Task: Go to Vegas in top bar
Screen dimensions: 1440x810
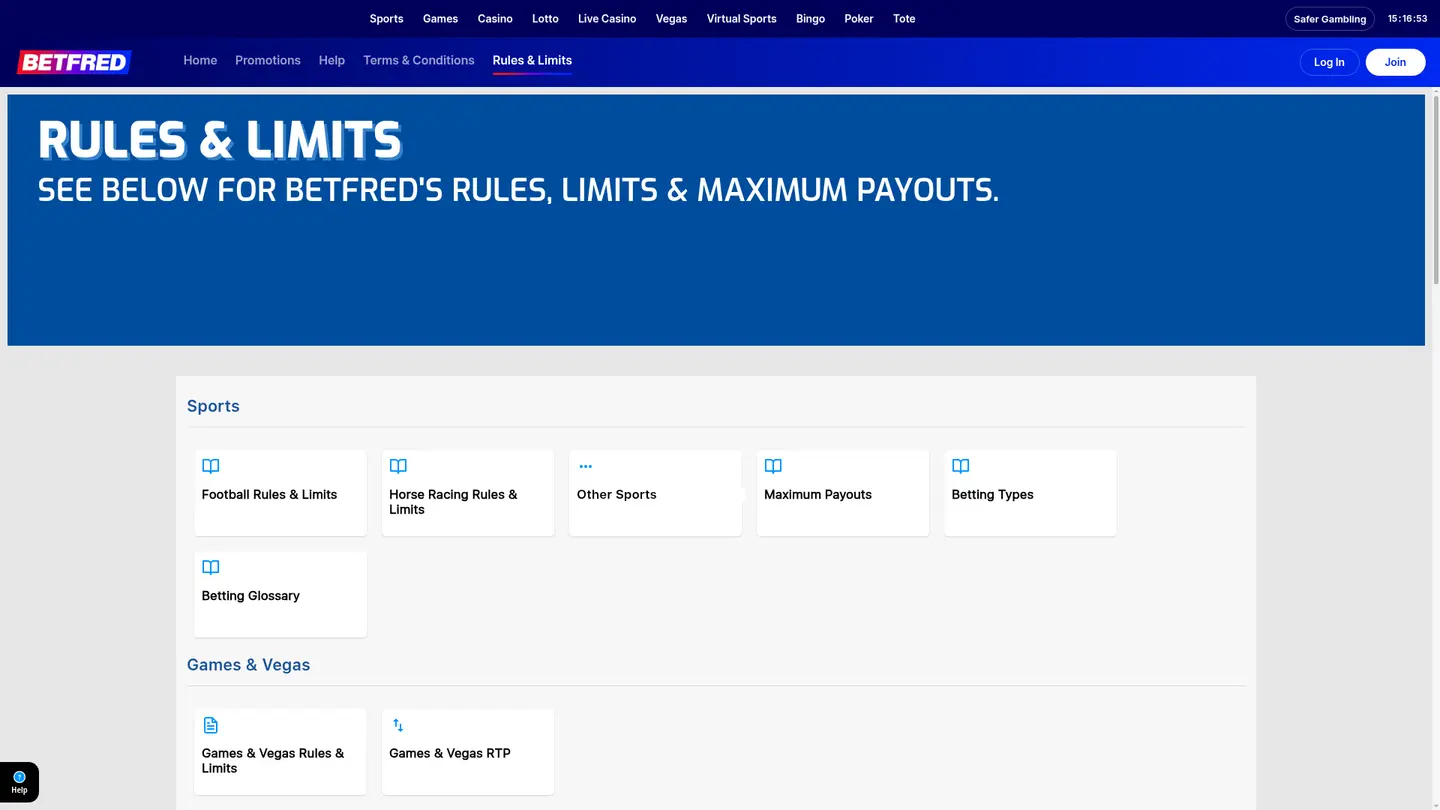Action: click(671, 19)
